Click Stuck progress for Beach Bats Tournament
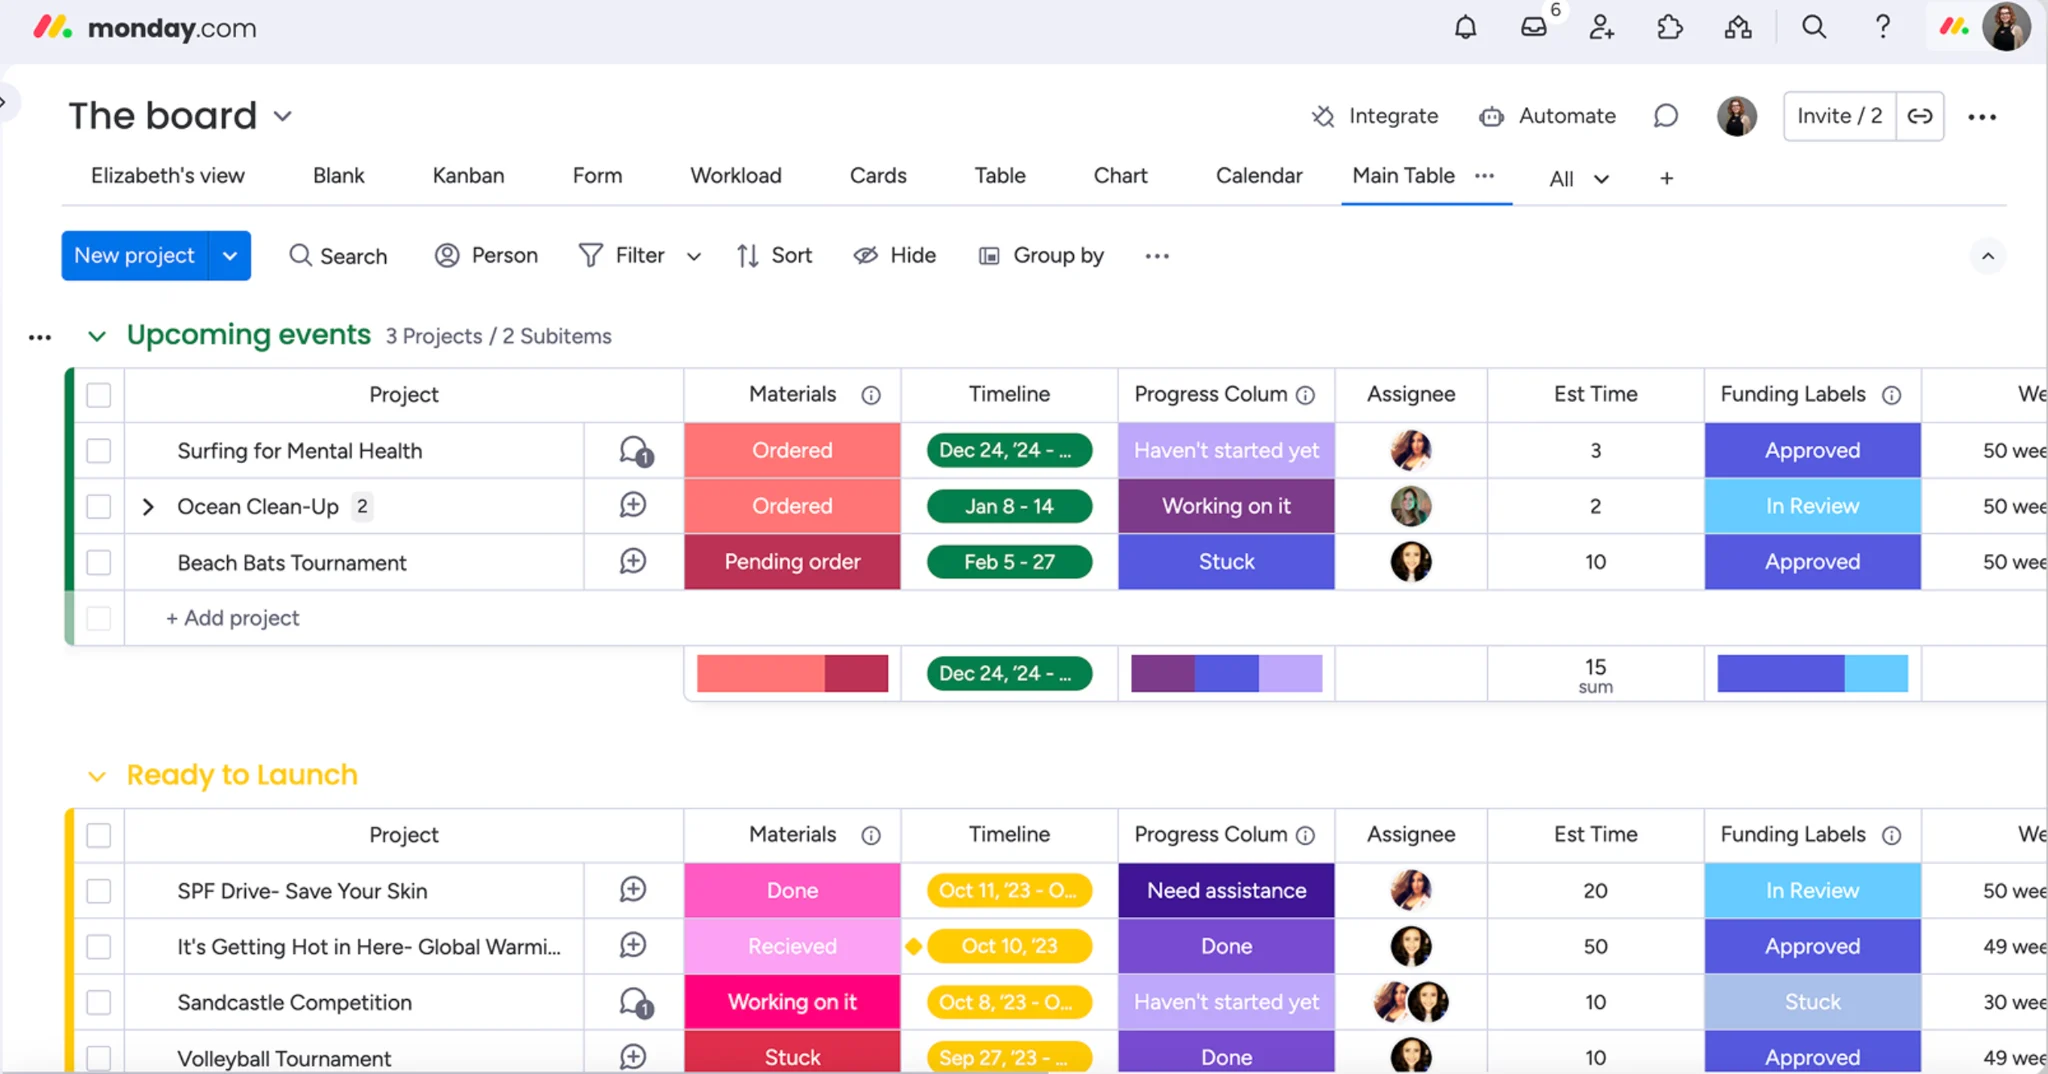The image size is (2048, 1074). pyautogui.click(x=1226, y=562)
